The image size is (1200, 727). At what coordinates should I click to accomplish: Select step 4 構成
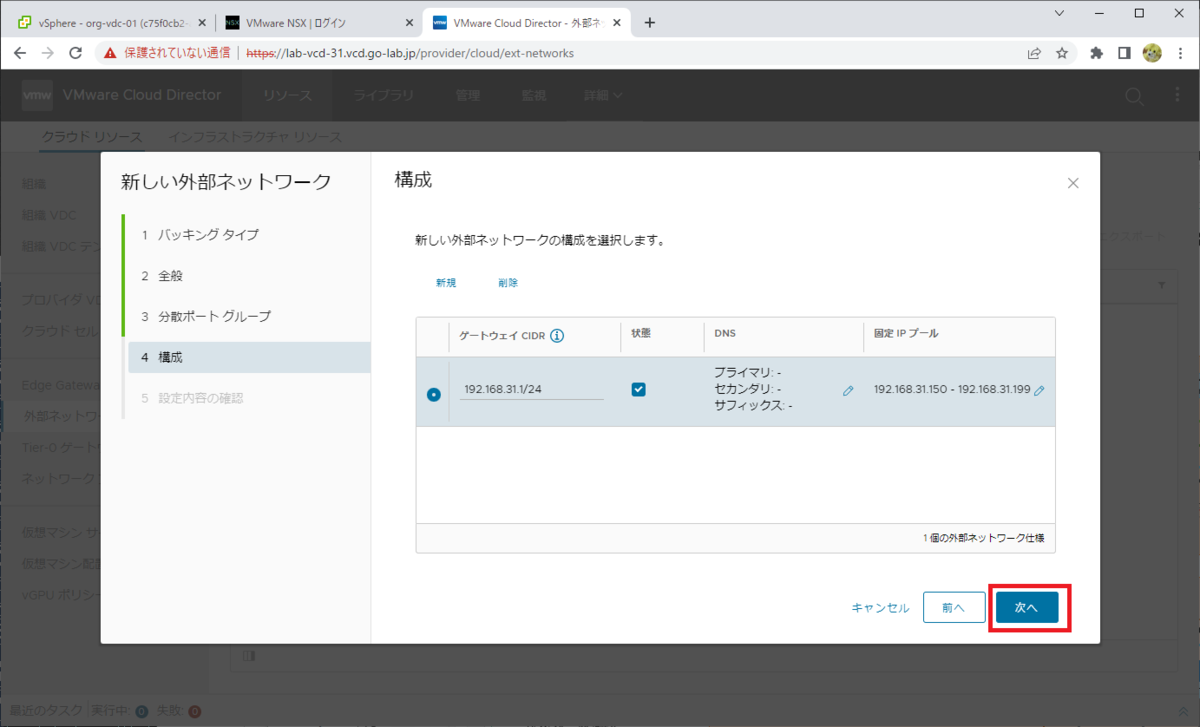249,357
